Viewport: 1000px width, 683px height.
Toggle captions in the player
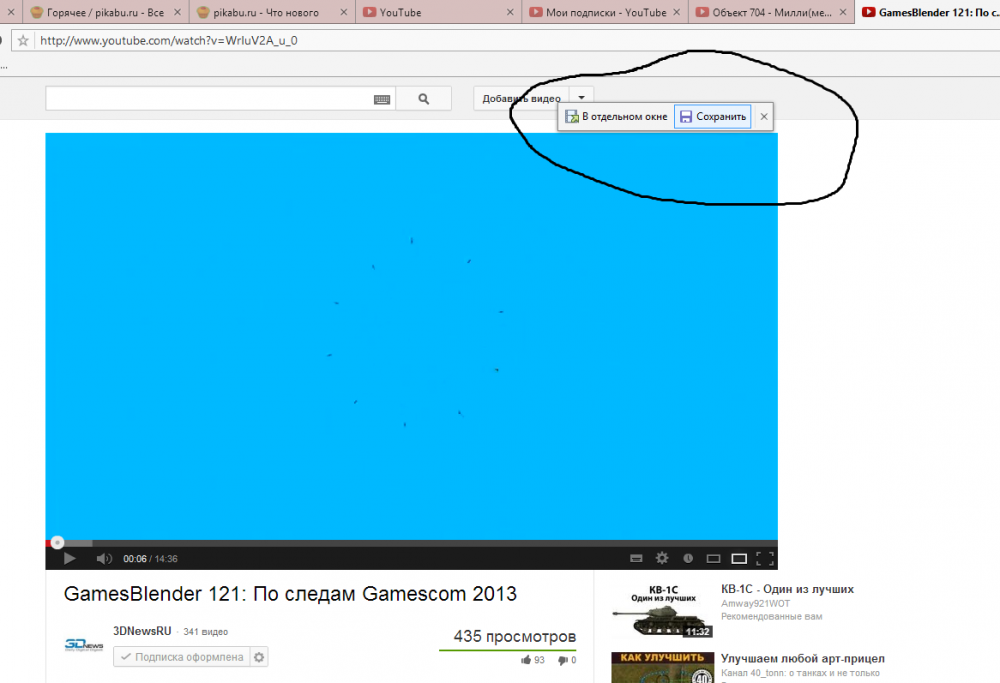pyautogui.click(x=635, y=558)
